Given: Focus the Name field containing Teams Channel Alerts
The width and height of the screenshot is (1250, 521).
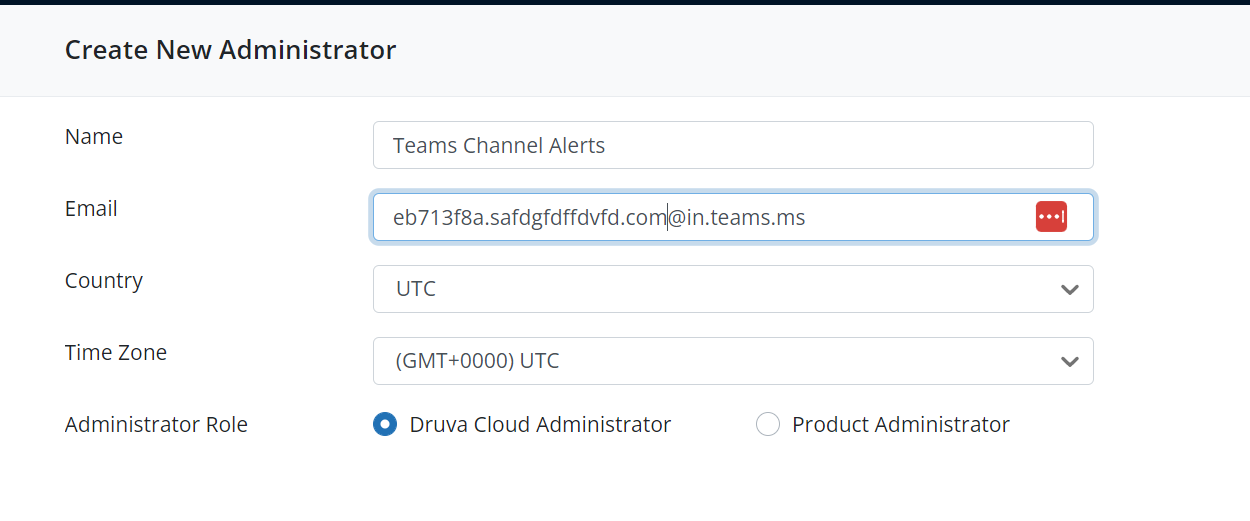Looking at the screenshot, I should pyautogui.click(x=732, y=145).
